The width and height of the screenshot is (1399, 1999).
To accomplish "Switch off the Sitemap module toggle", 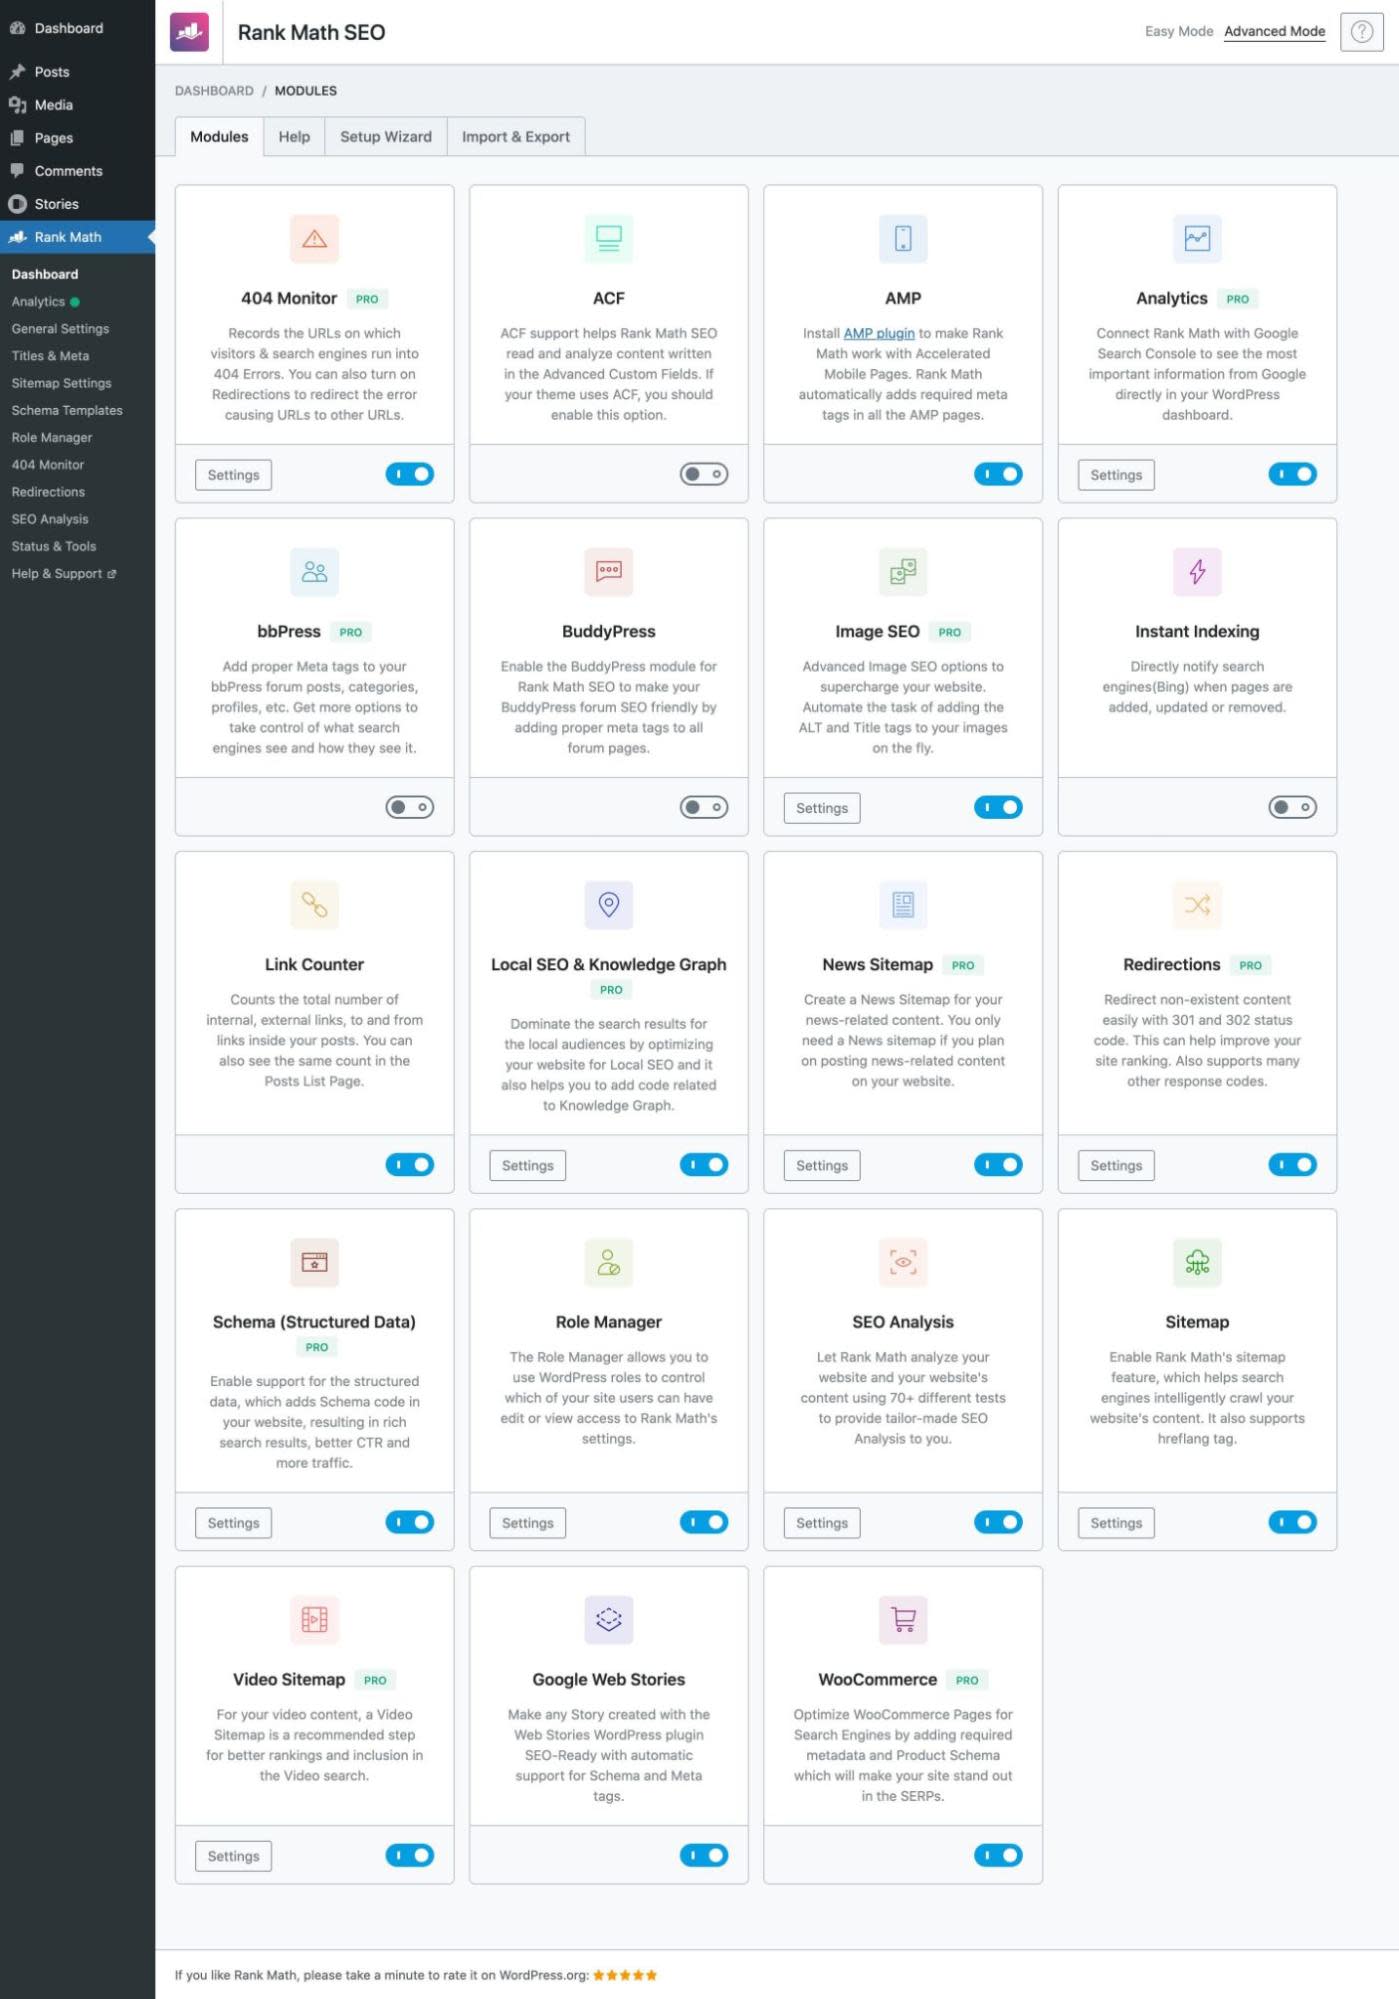I will click(1292, 1522).
